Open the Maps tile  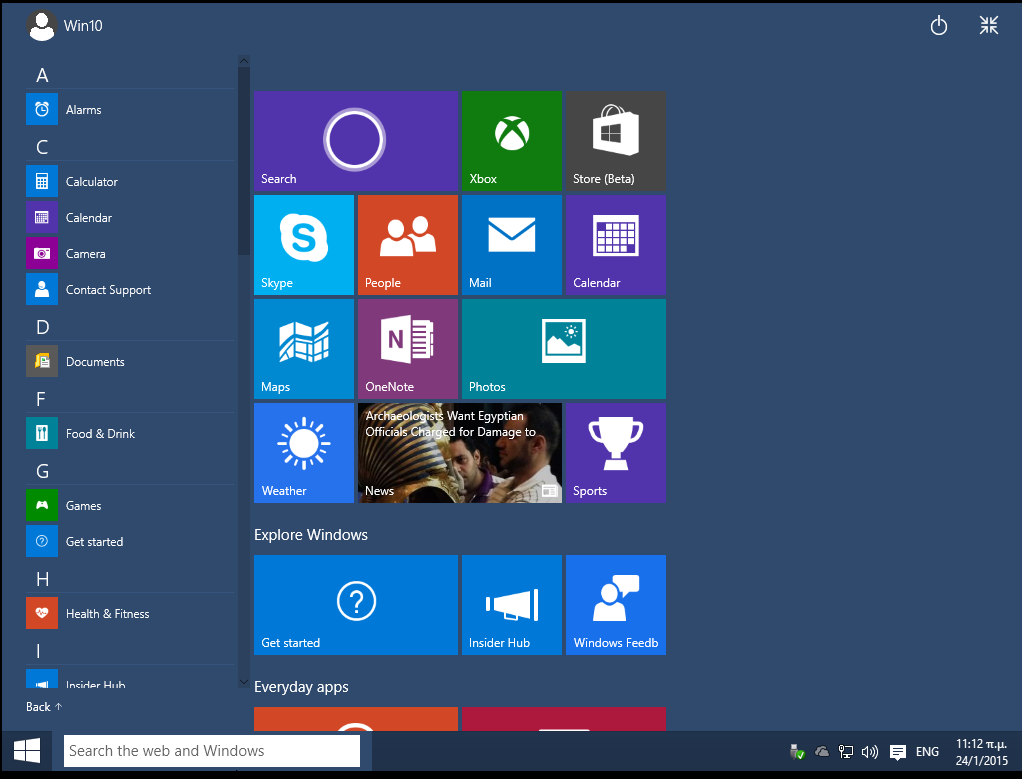pyautogui.click(x=304, y=349)
